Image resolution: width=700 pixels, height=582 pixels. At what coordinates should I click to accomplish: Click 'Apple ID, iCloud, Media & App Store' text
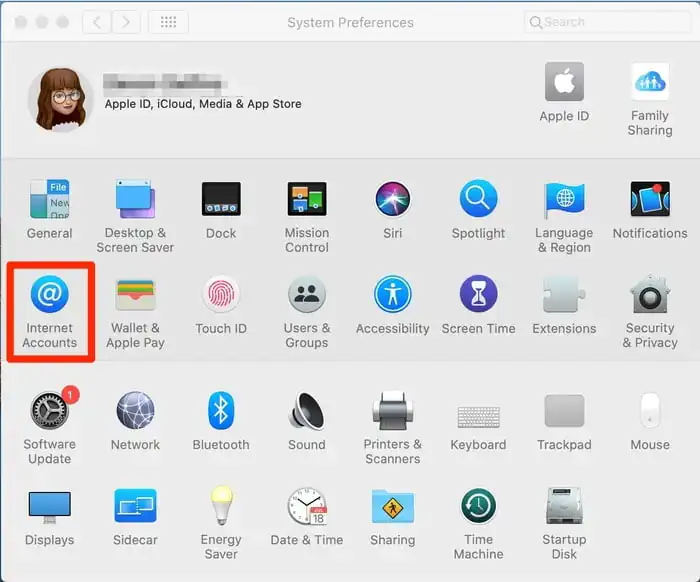pos(203,104)
